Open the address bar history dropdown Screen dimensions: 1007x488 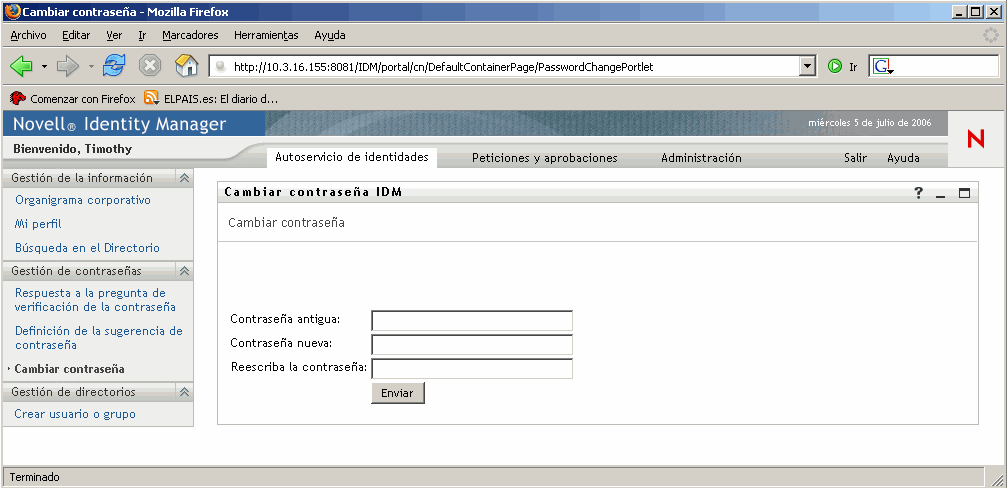[x=808, y=66]
